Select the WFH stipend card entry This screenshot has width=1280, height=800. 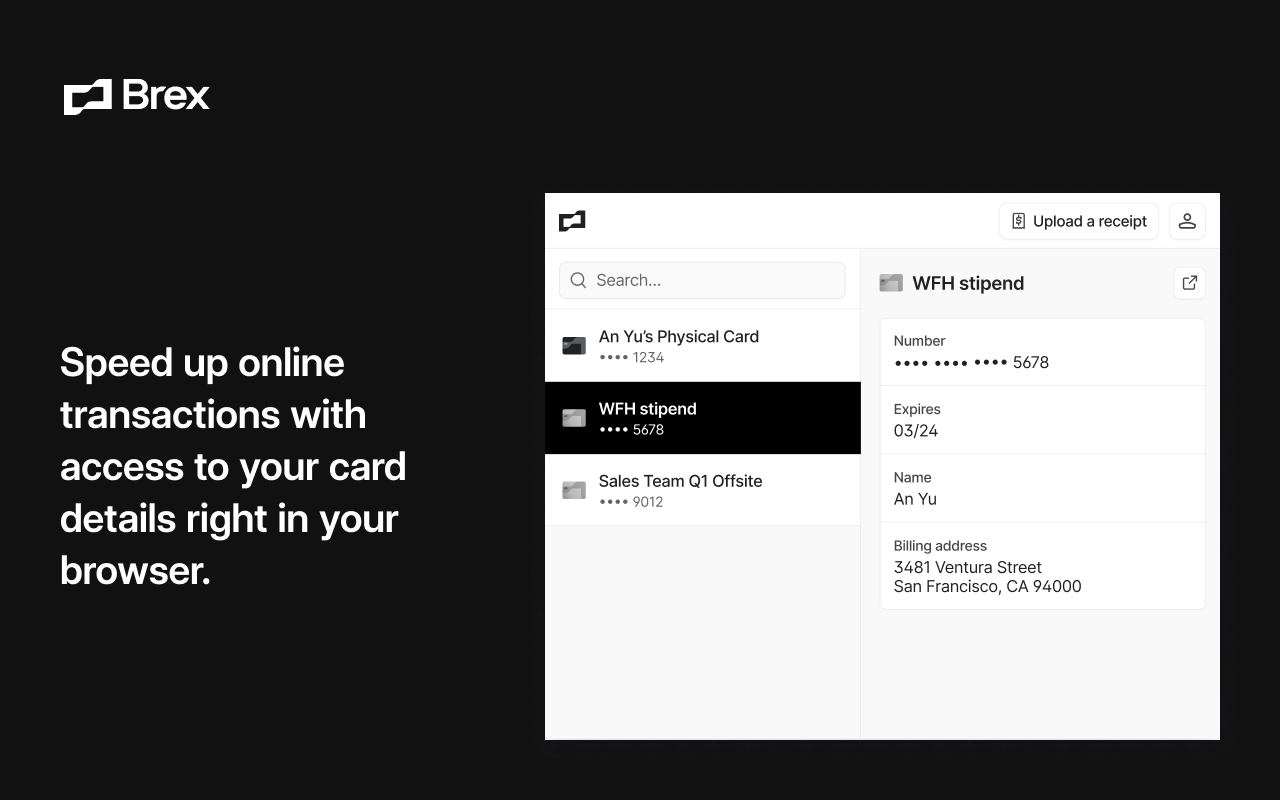[x=702, y=418]
